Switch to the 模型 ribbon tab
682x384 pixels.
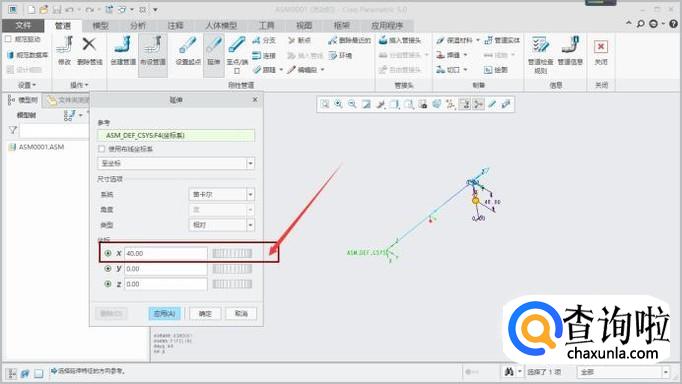tap(100, 26)
